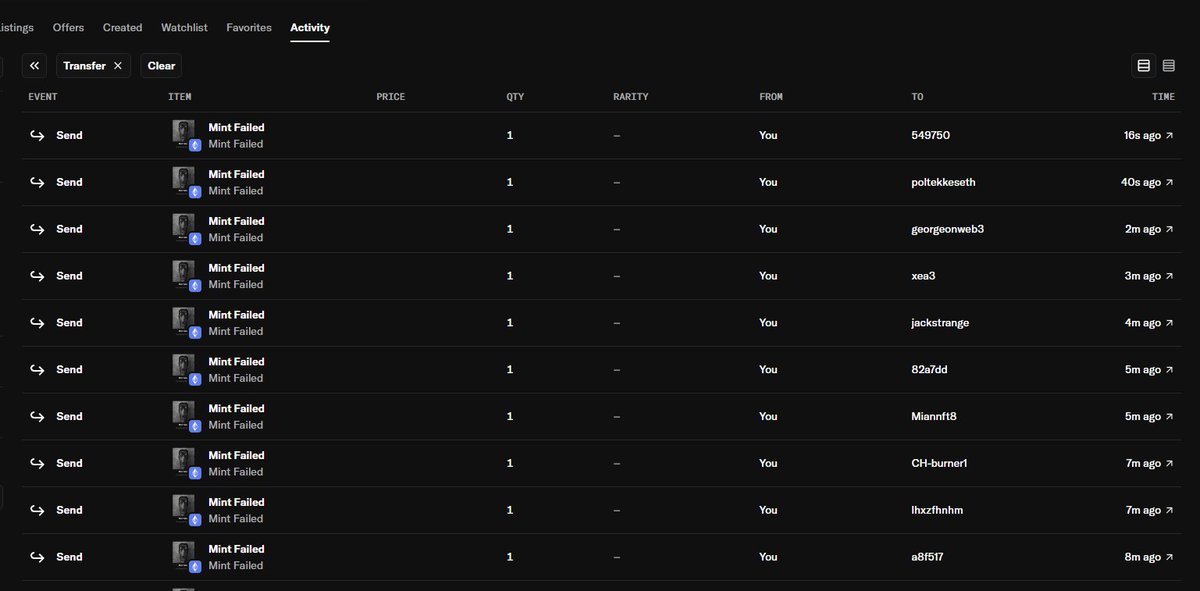The width and height of the screenshot is (1200, 591).
Task: Click Mint Failed thumbnail in xea3 row
Action: point(183,274)
